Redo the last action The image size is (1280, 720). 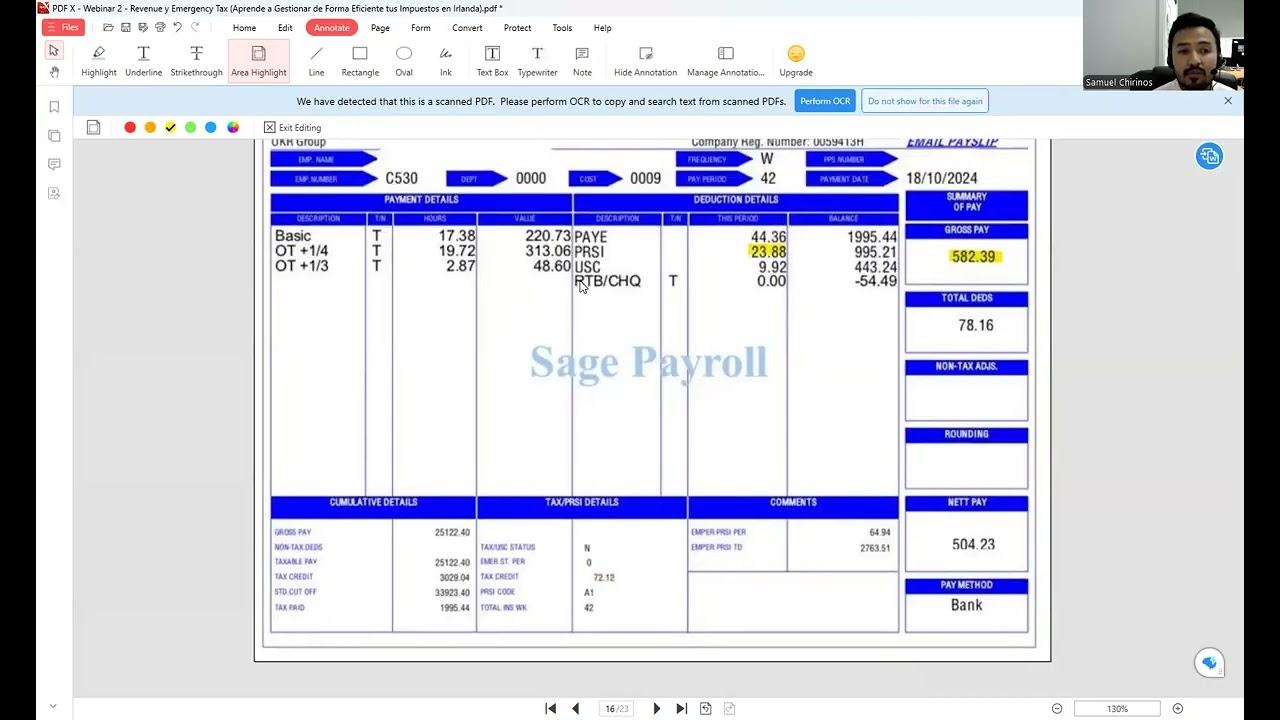point(195,27)
